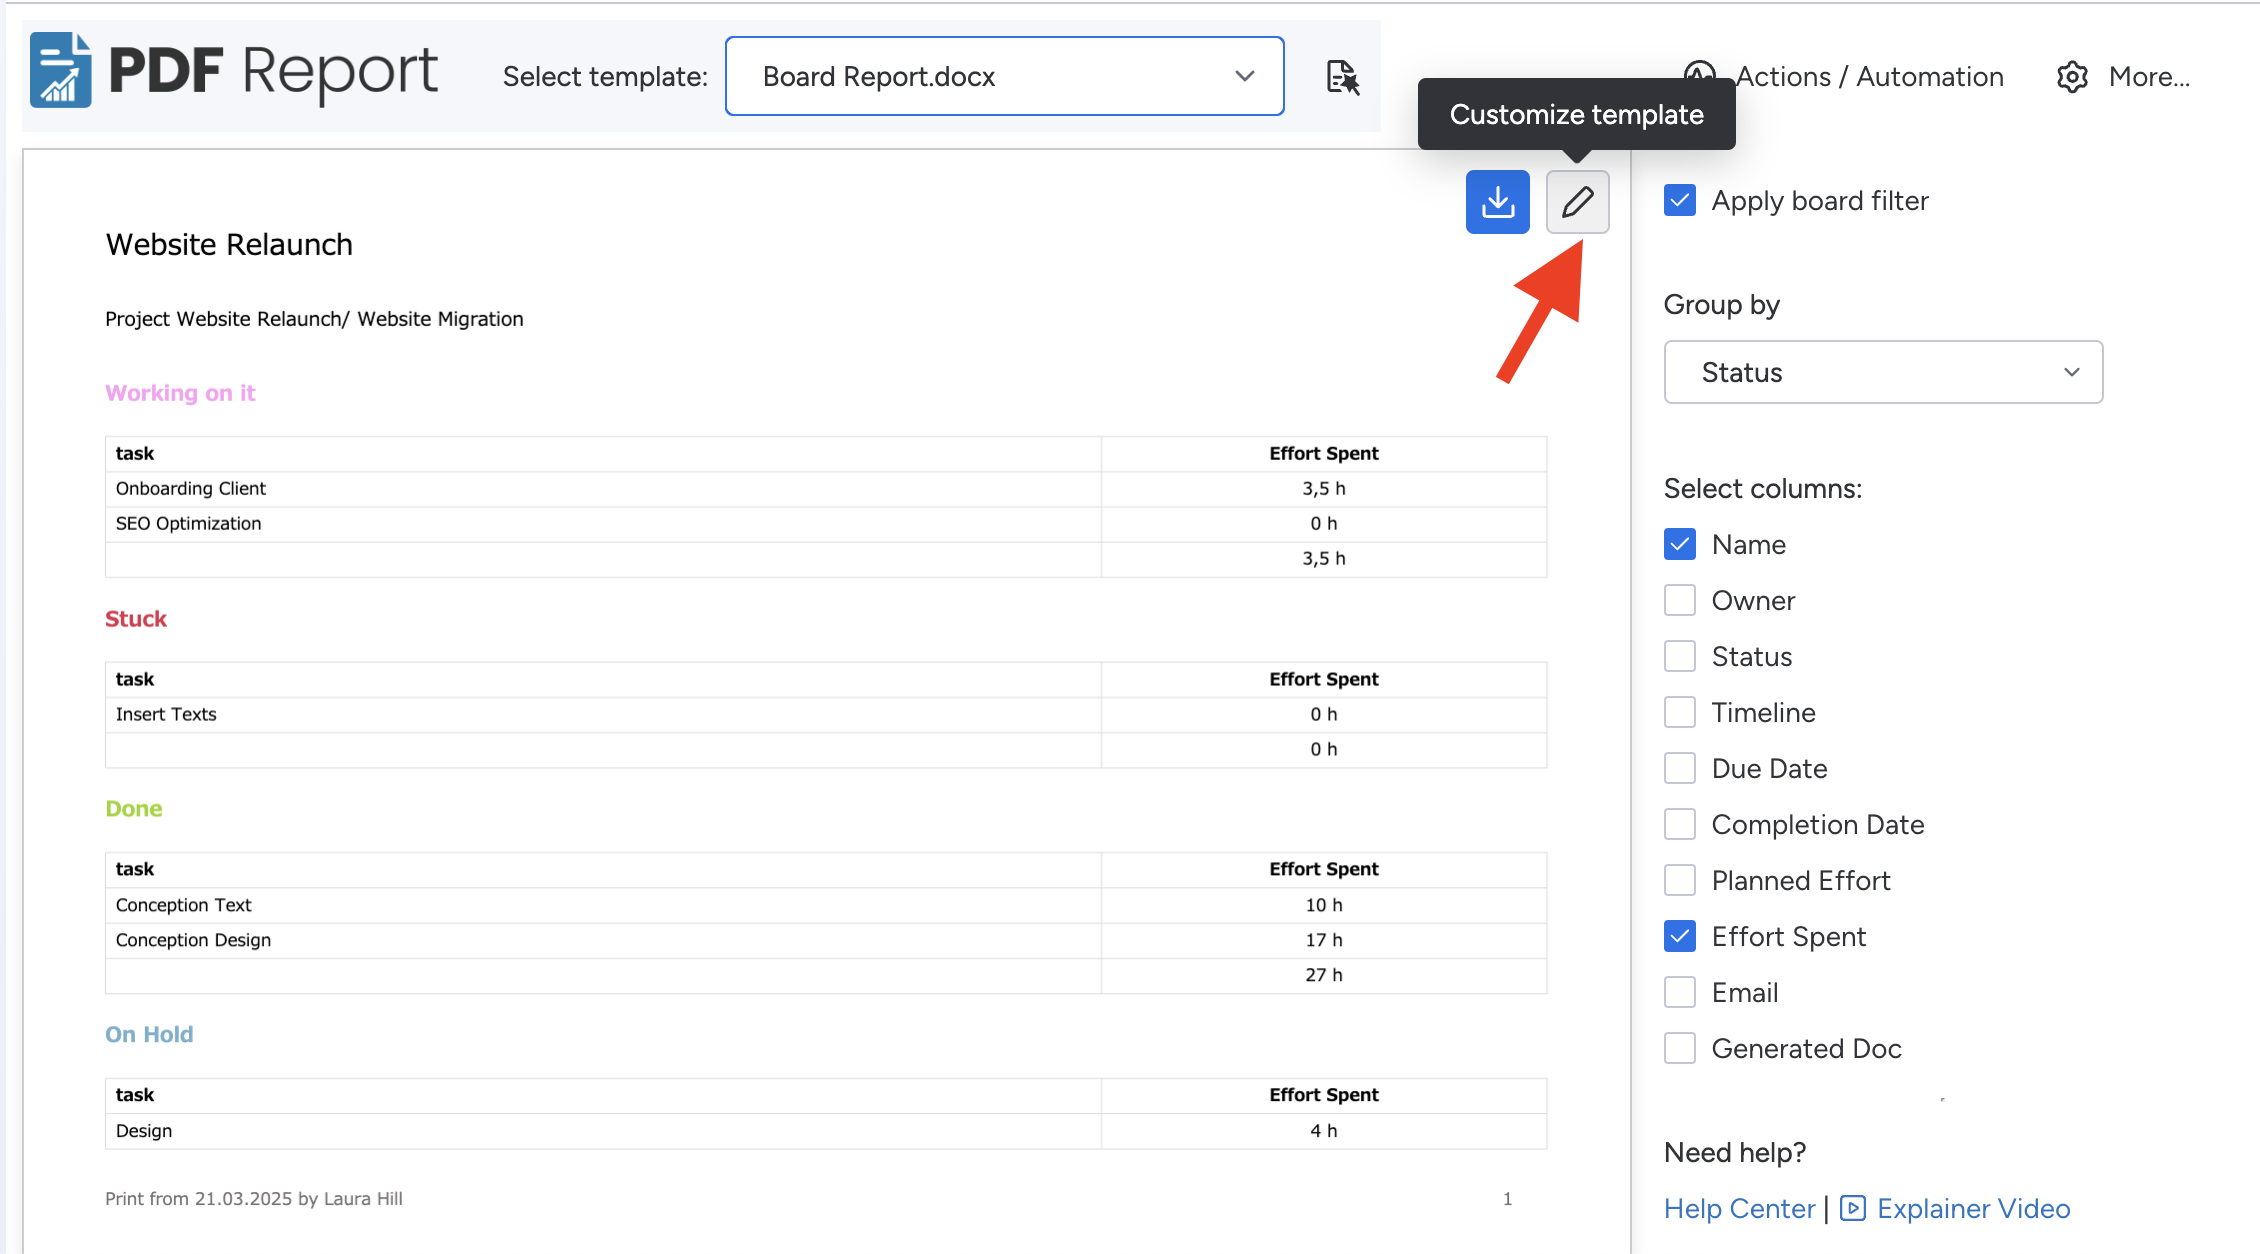Open the Board Report.docx template dropdown

1004,77
